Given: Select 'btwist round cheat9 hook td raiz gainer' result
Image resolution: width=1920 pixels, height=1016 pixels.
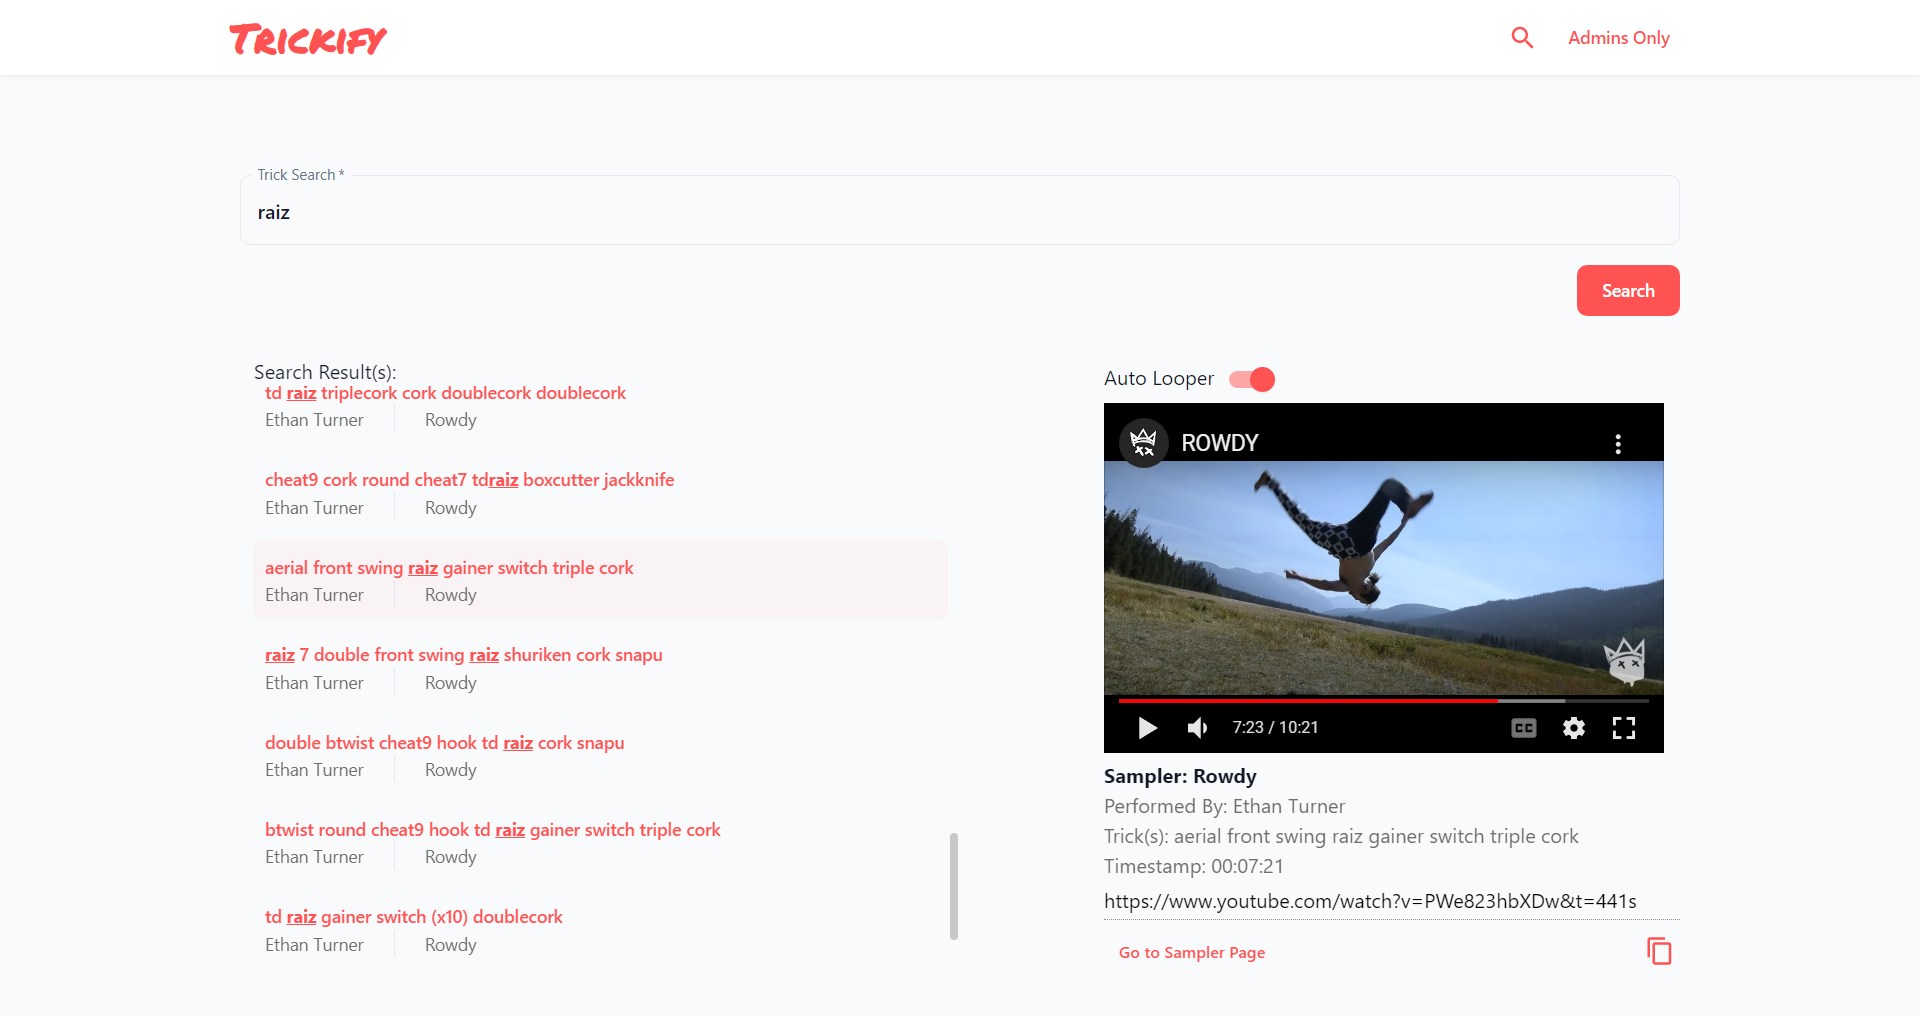Looking at the screenshot, I should pos(600,842).
